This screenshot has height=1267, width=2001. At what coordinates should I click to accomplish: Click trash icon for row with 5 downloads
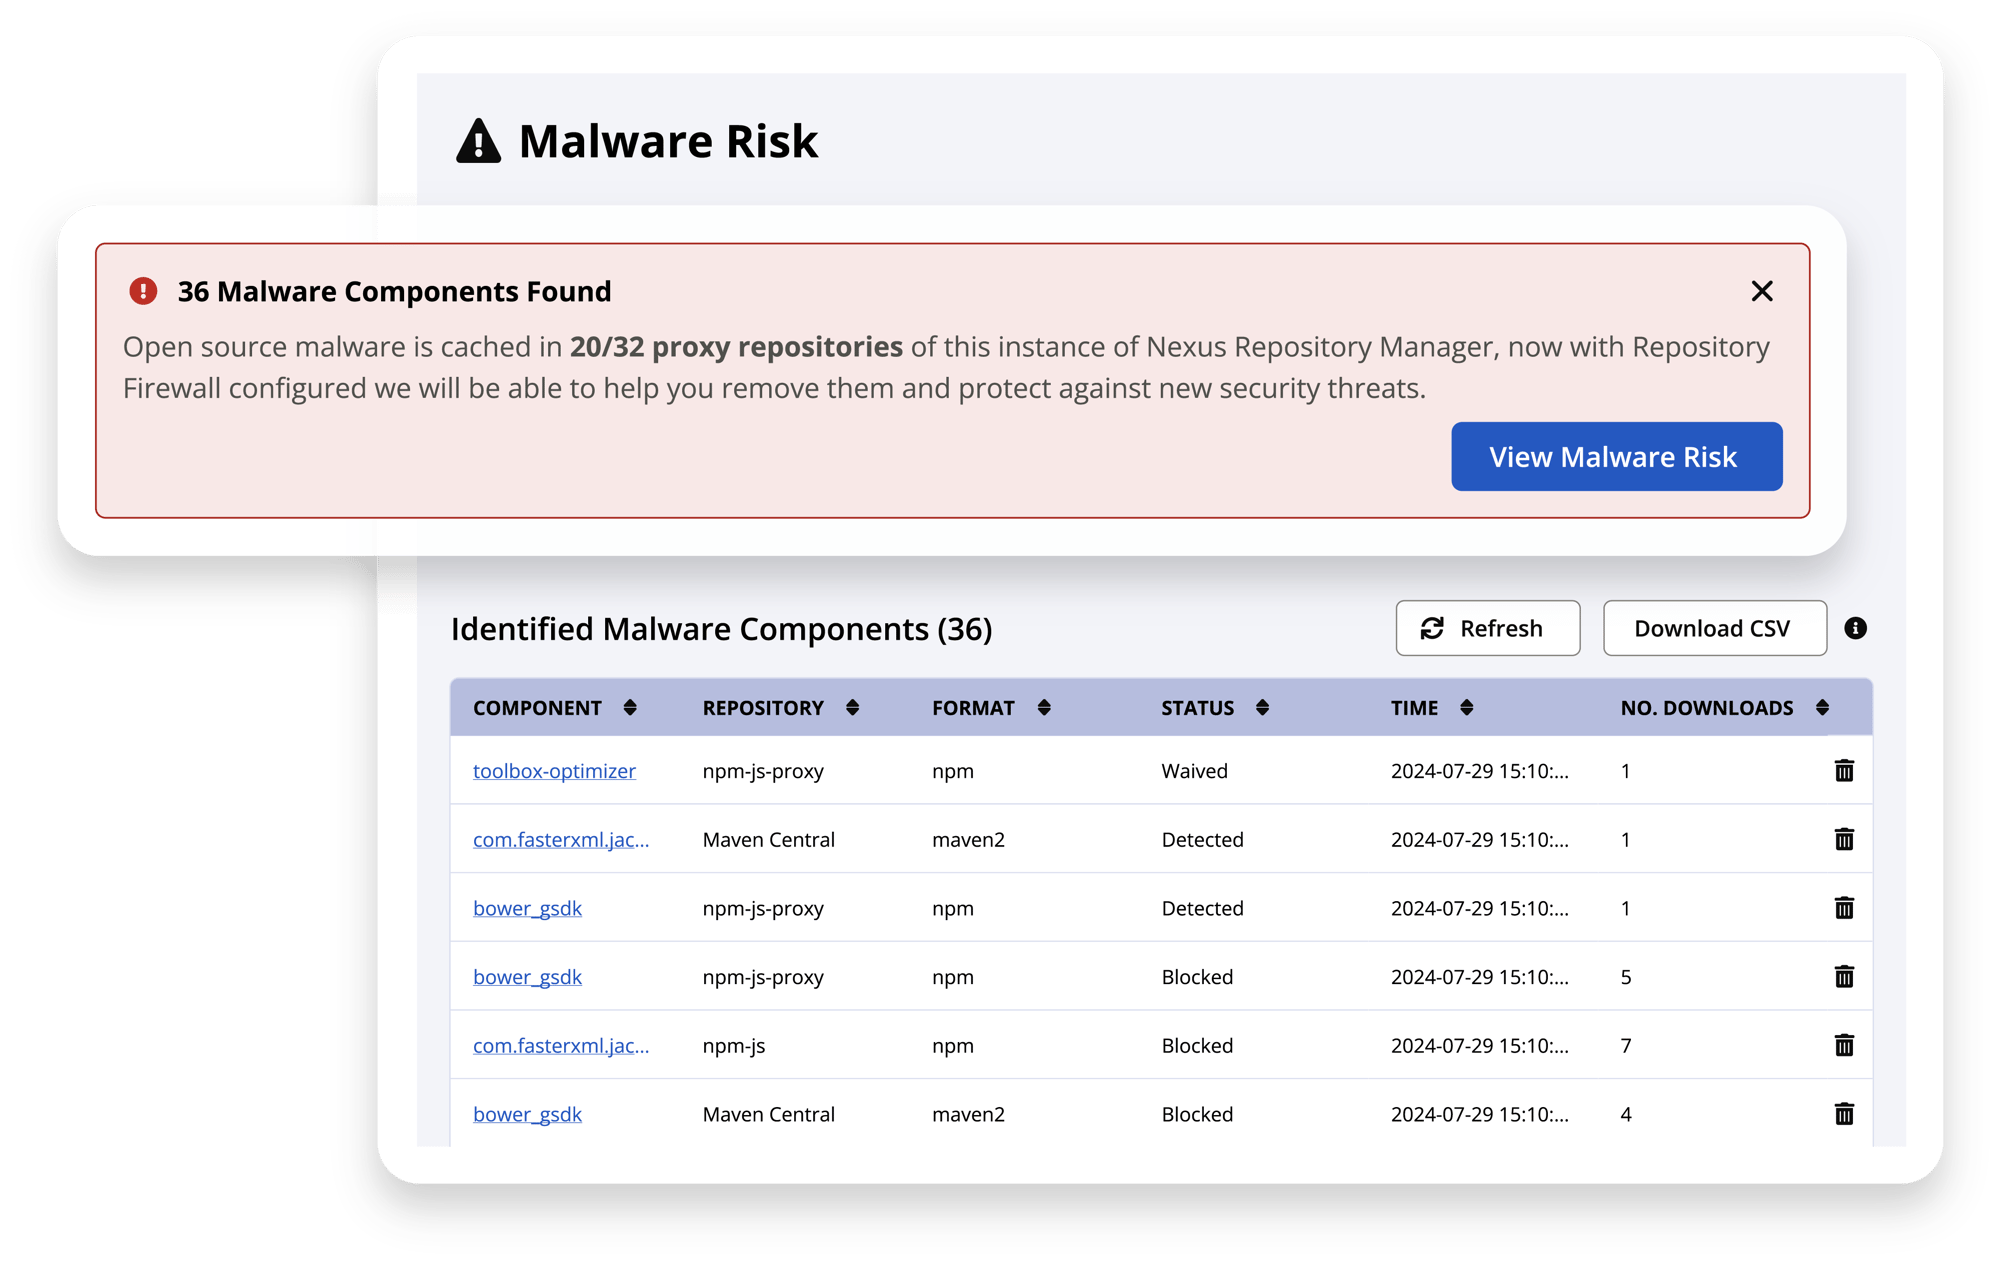1844,977
